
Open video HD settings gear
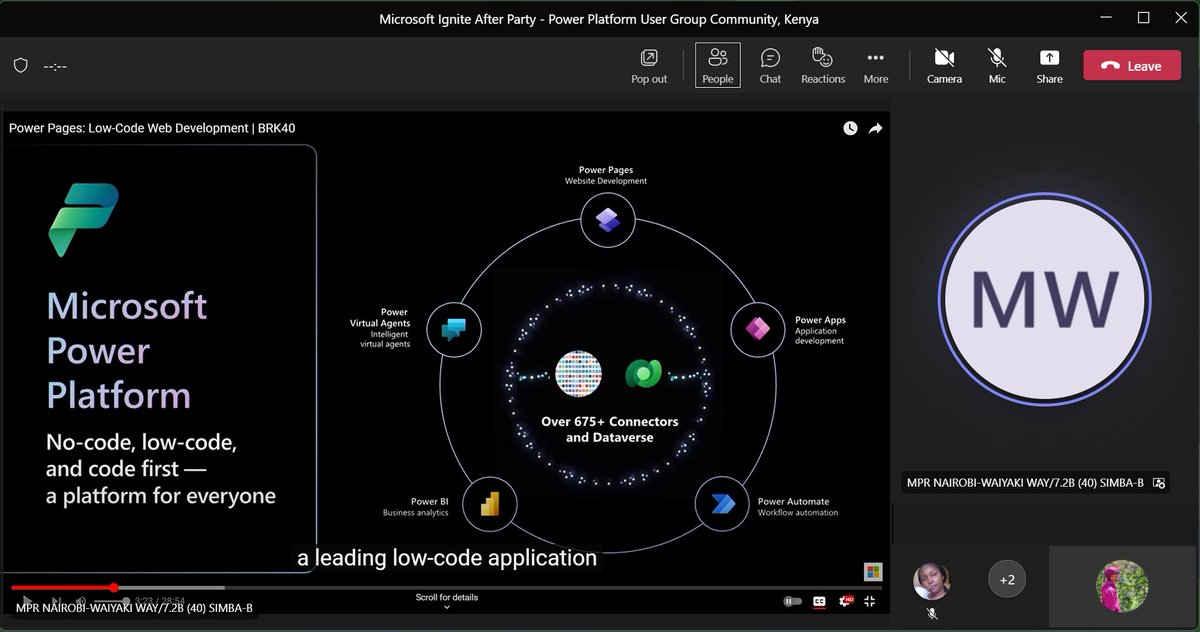845,601
